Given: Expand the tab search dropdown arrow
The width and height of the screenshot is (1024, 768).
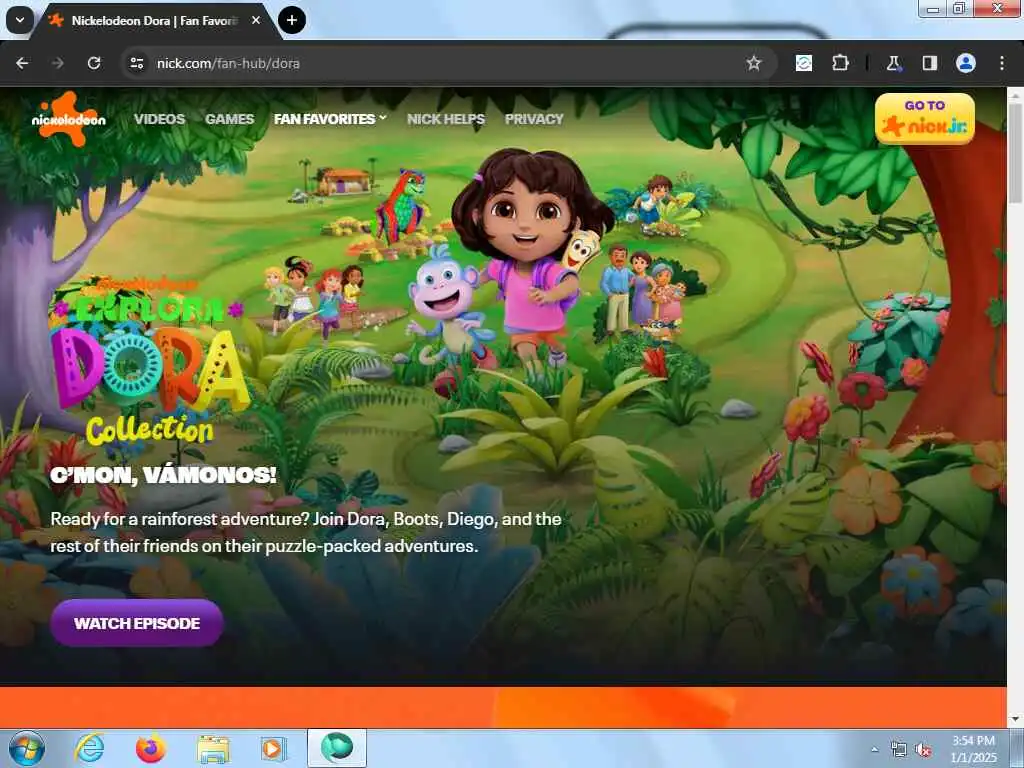Looking at the screenshot, I should 20,20.
